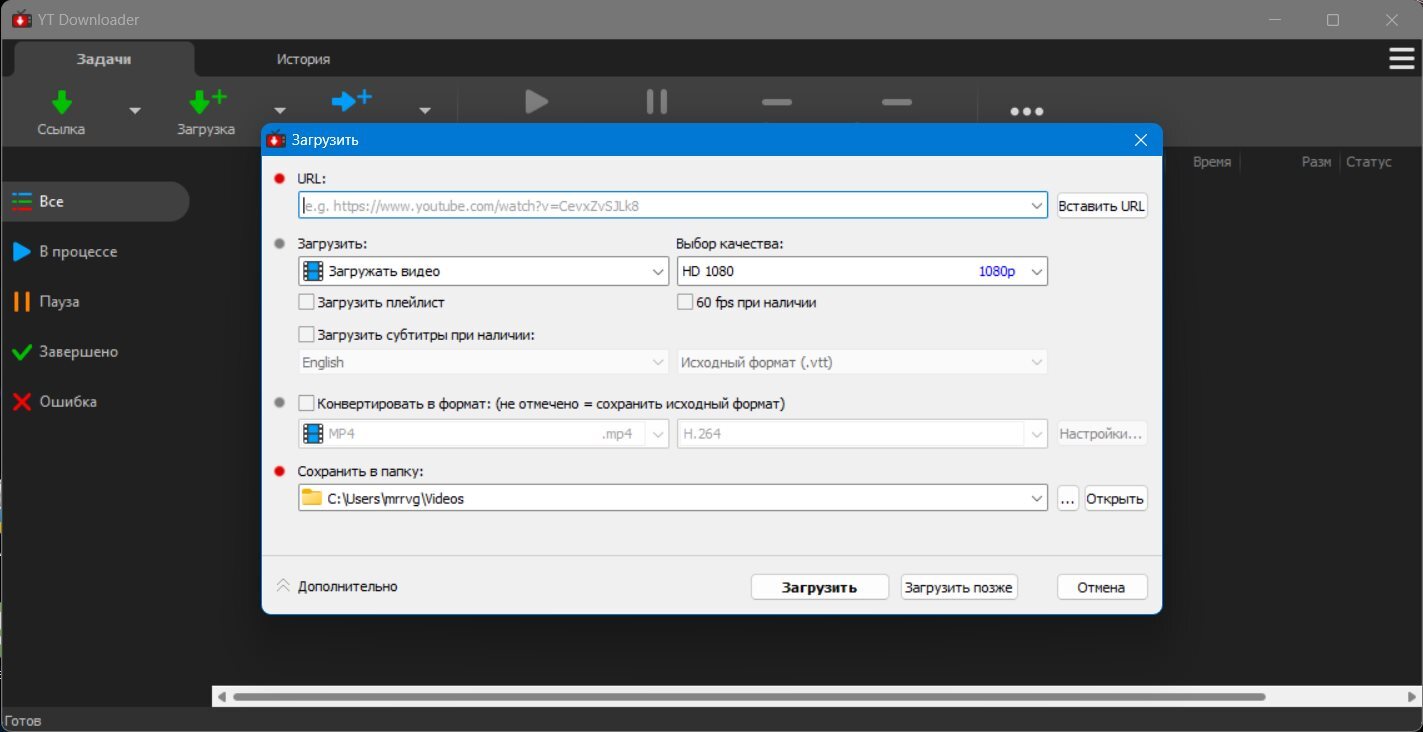Click the green Ссылка download arrow icon
1423x732 pixels.
(x=62, y=102)
